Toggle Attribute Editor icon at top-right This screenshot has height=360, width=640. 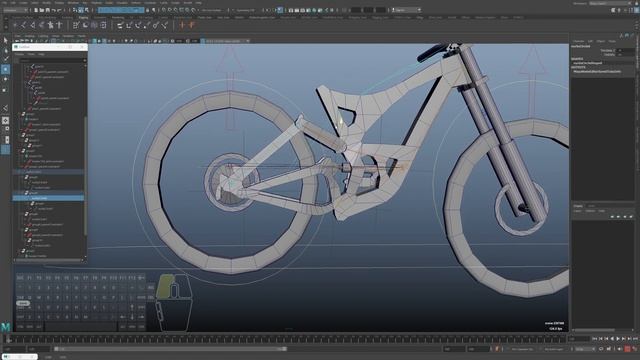click(x=625, y=10)
